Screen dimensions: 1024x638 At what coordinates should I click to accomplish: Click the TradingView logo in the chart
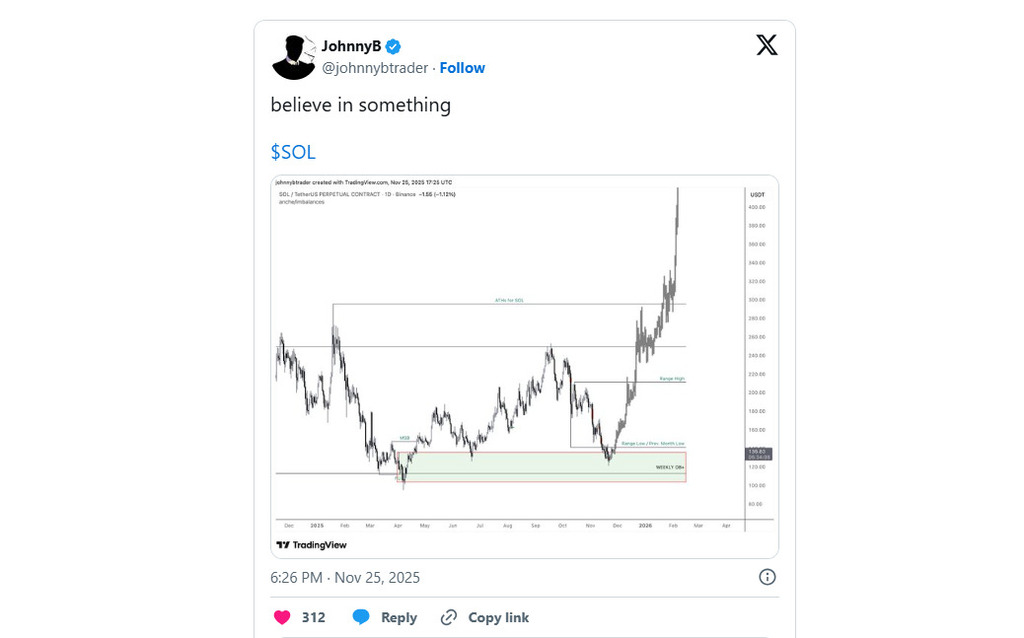312,545
